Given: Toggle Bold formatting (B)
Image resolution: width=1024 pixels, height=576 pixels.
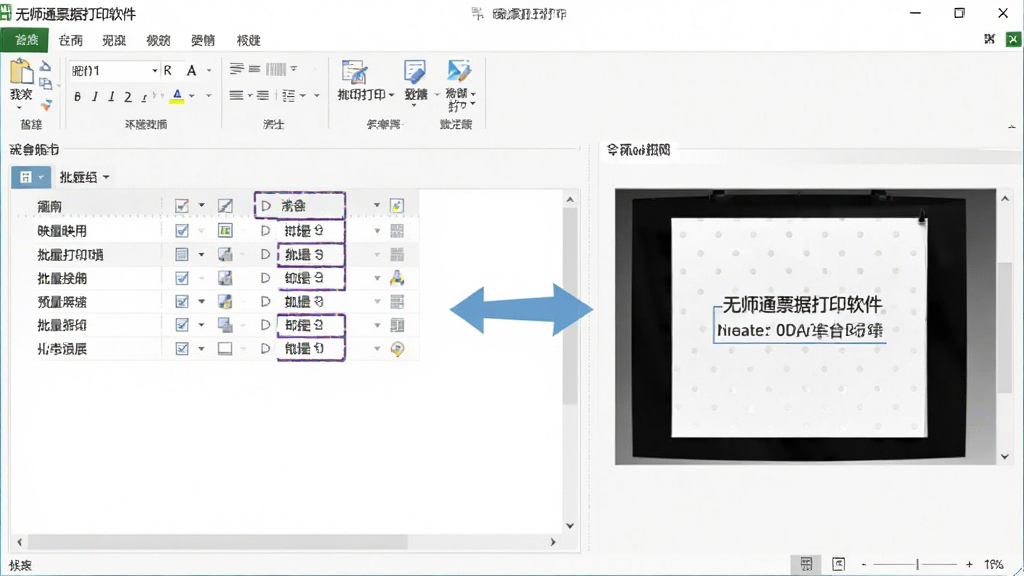Looking at the screenshot, I should point(78,97).
